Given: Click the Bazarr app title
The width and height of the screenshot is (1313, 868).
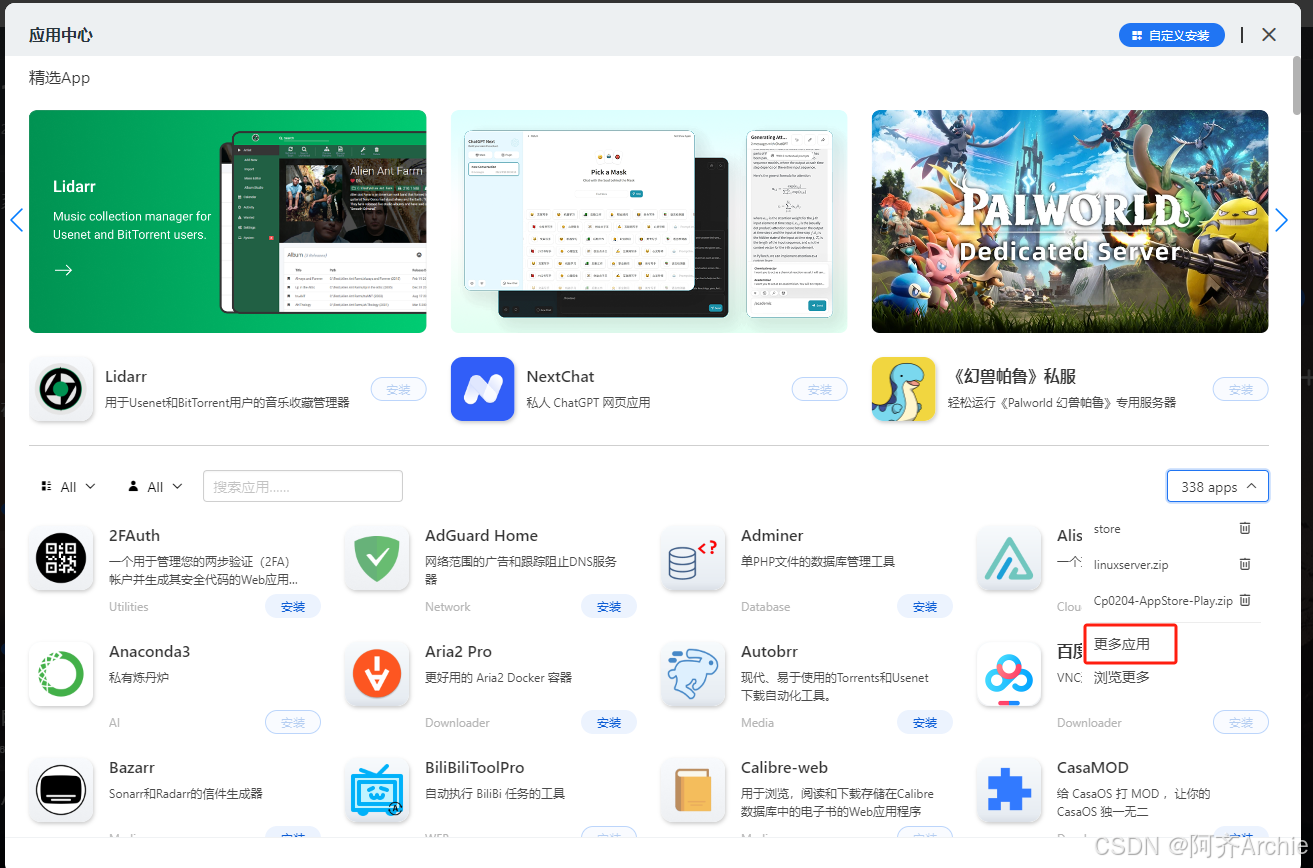Looking at the screenshot, I should [132, 767].
